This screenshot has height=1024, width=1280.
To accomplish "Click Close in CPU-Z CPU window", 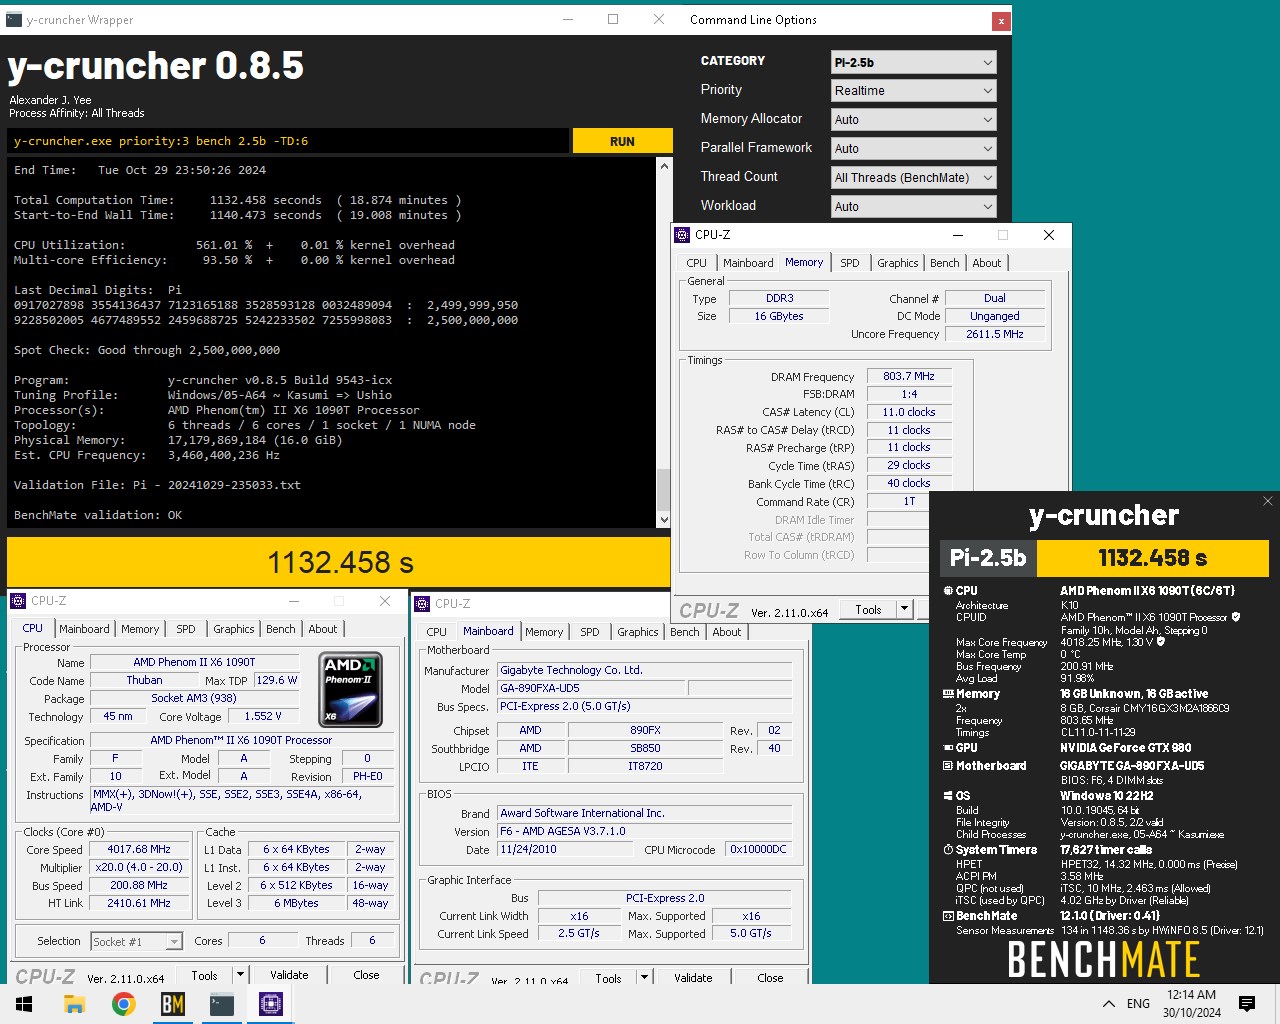I will pos(366,975).
